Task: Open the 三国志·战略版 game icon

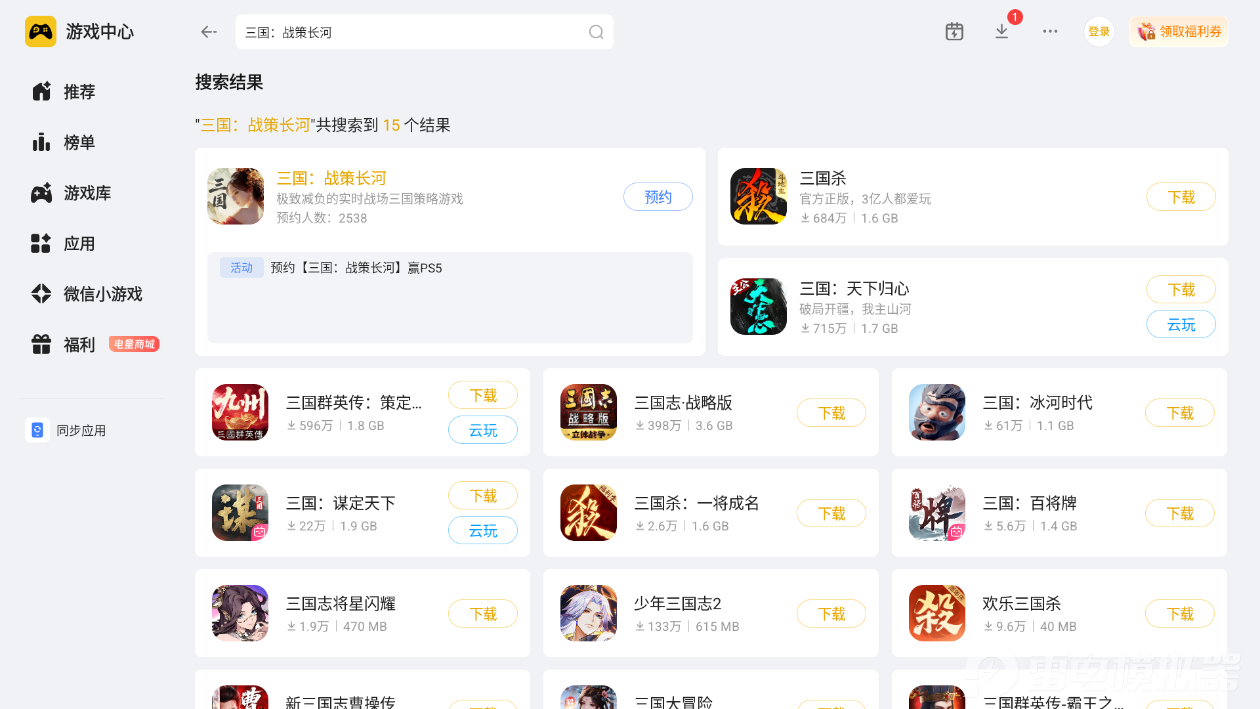Action: pos(589,412)
